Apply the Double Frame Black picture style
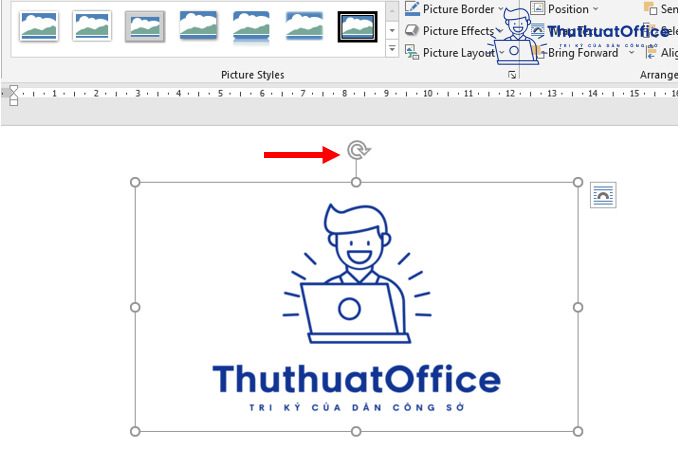678x470 pixels. pyautogui.click(x=358, y=27)
